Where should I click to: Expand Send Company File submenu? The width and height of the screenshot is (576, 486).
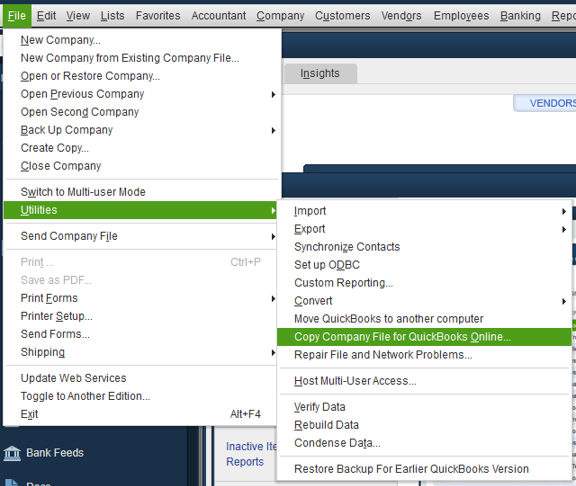click(x=141, y=236)
